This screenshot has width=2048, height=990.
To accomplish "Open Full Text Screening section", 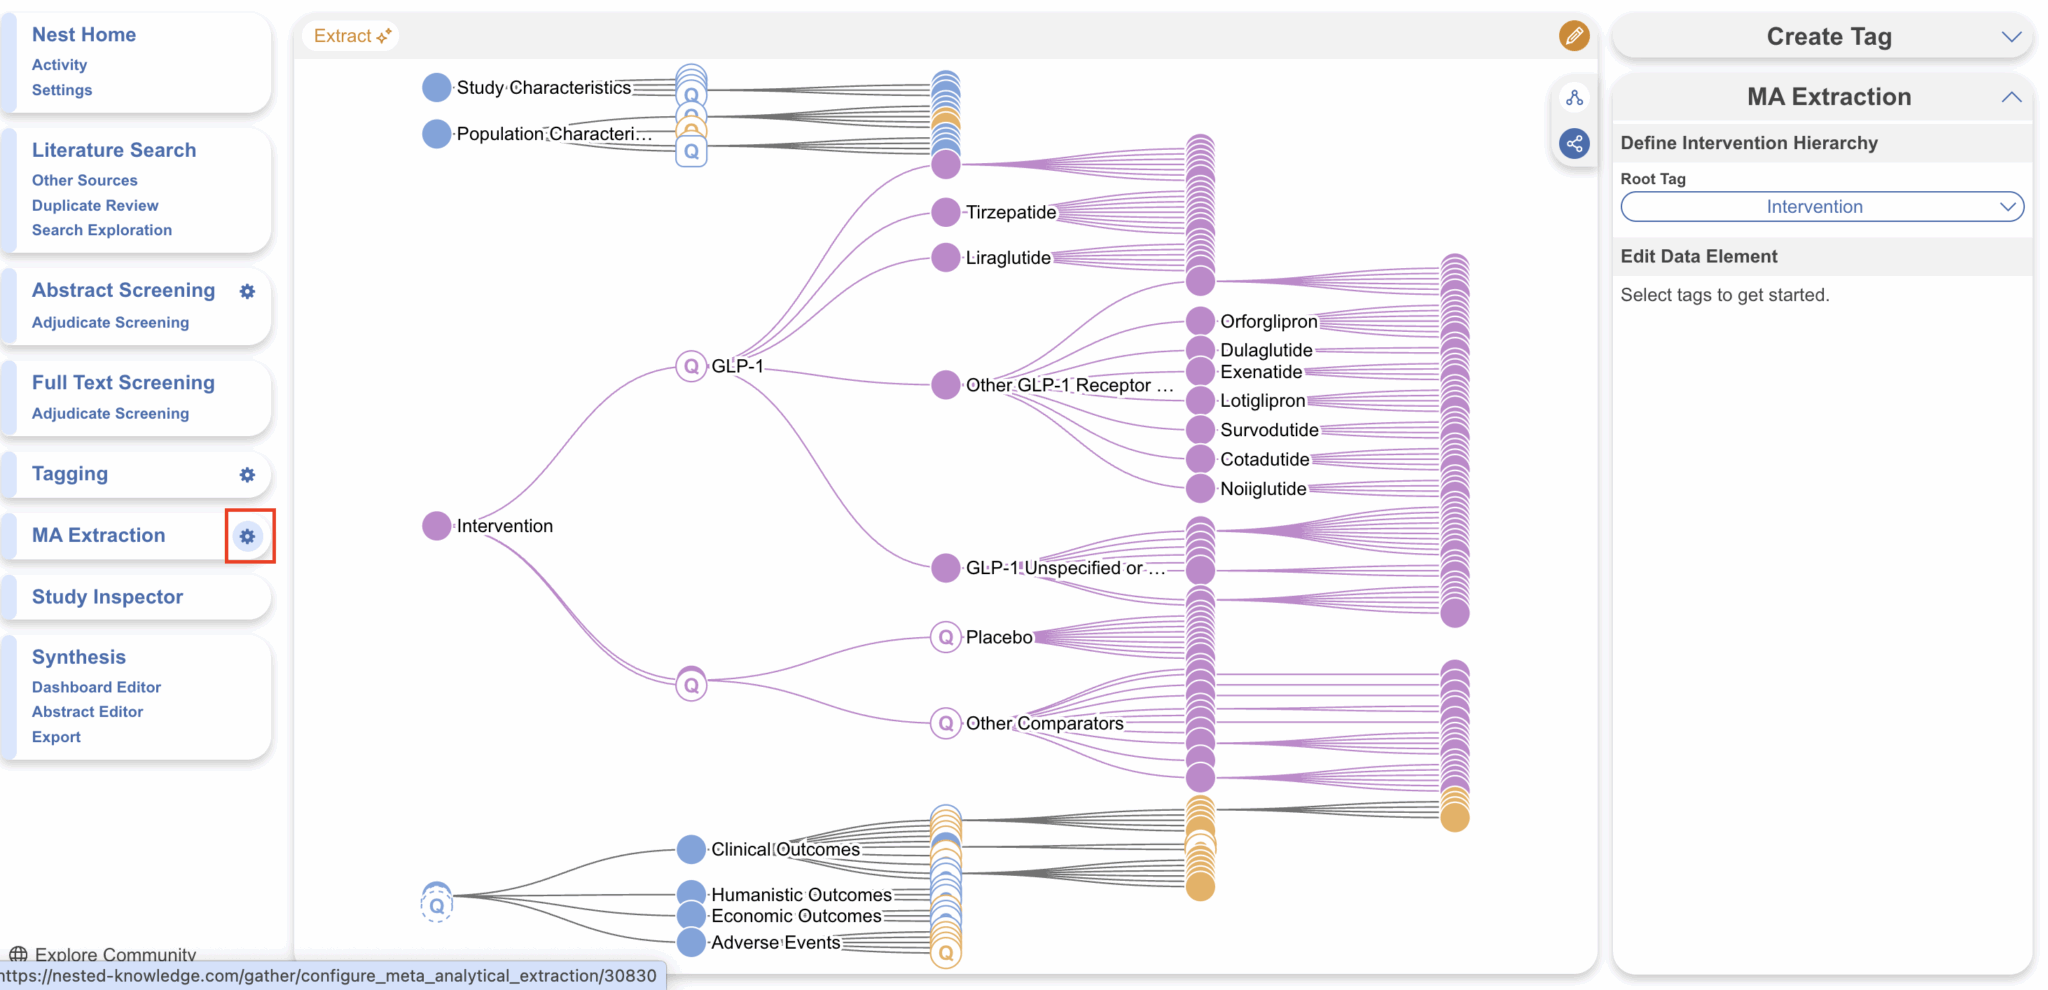I will pyautogui.click(x=123, y=383).
